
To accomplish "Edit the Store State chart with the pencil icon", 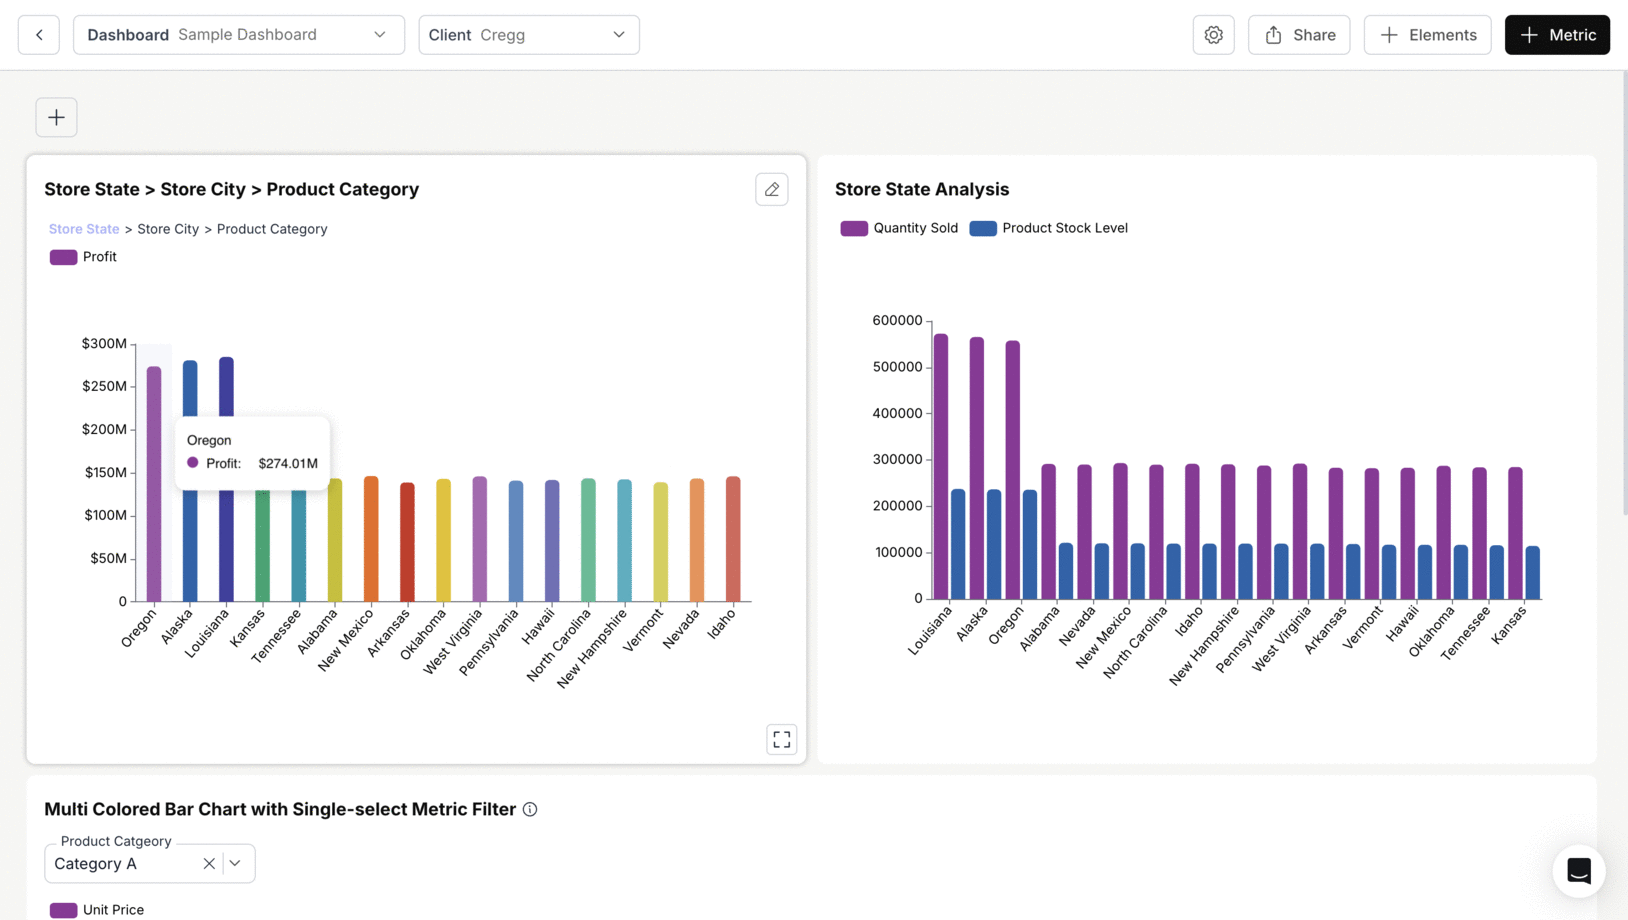I will [x=771, y=189].
